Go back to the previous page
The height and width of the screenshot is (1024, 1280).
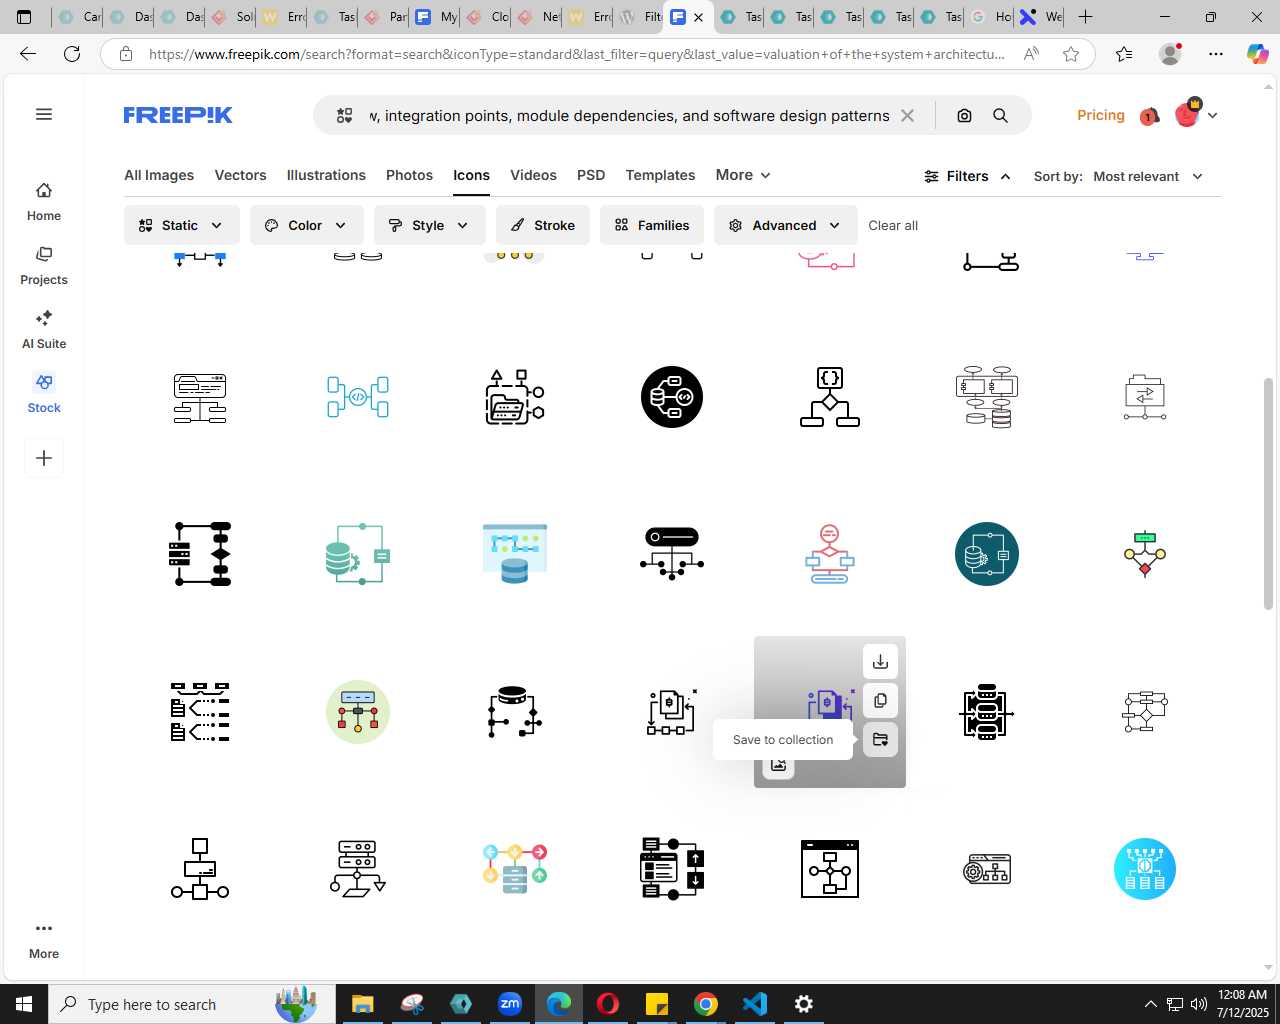point(28,54)
